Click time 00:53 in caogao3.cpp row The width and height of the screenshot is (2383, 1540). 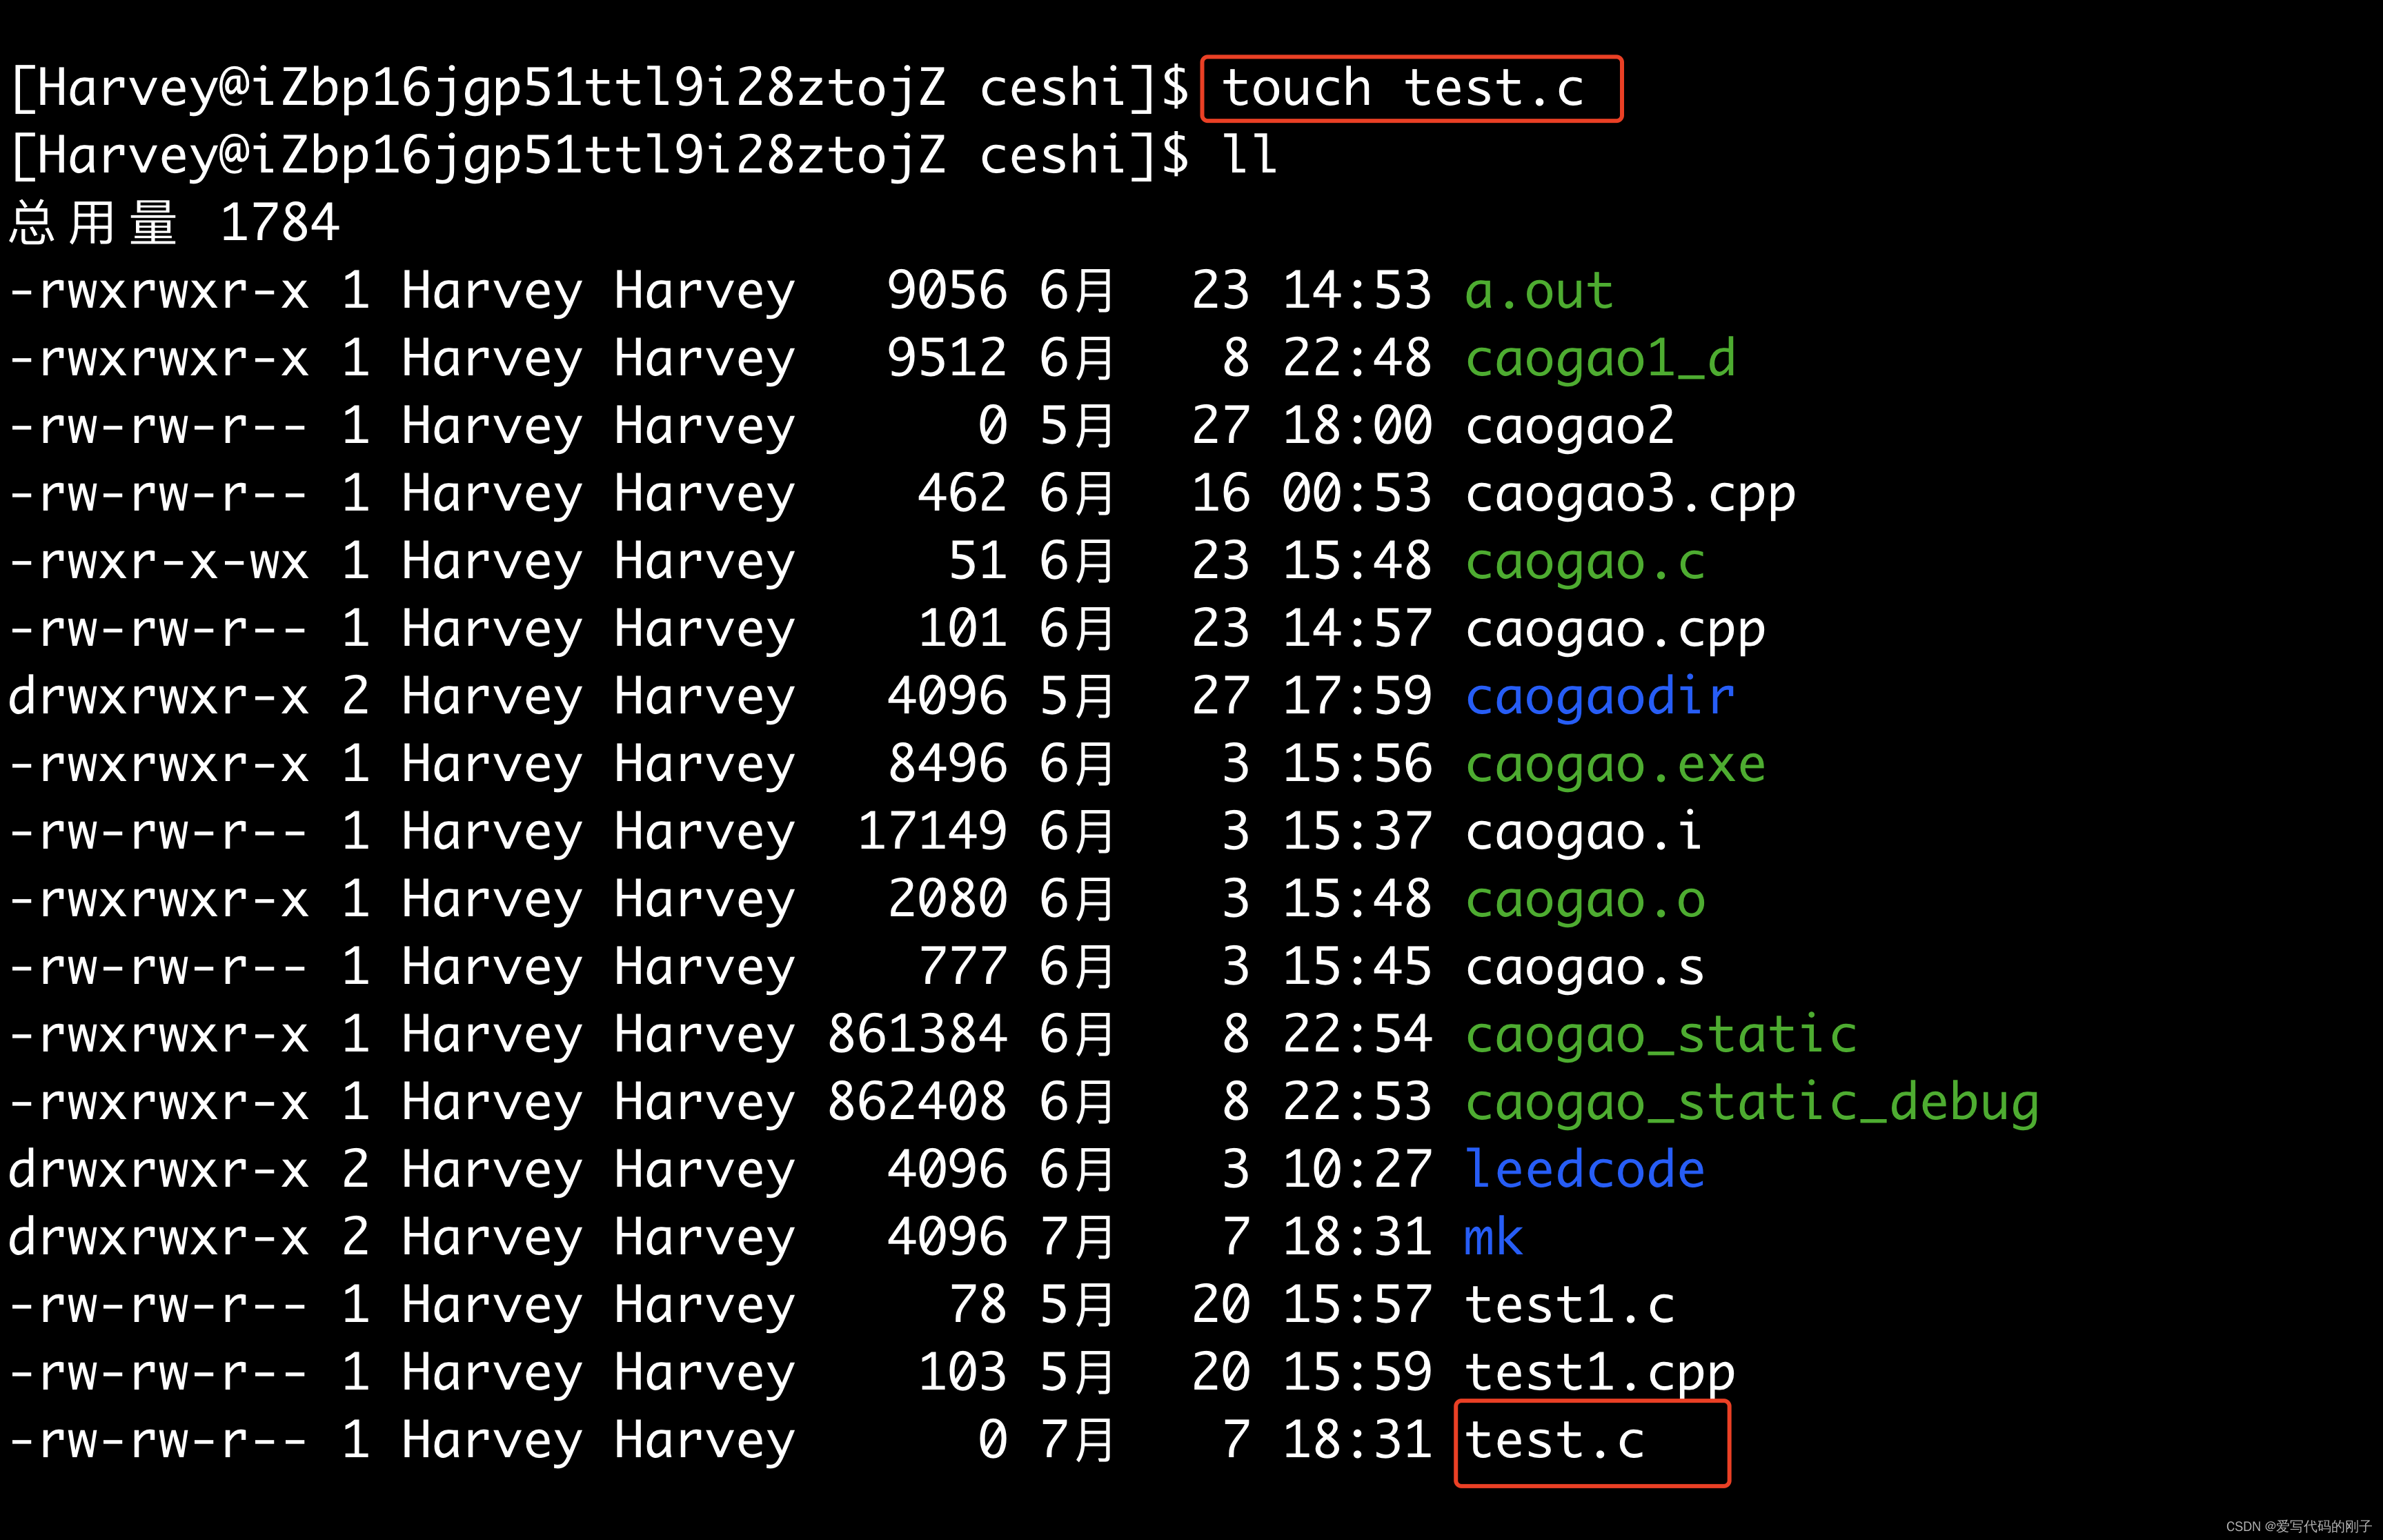1357,494
